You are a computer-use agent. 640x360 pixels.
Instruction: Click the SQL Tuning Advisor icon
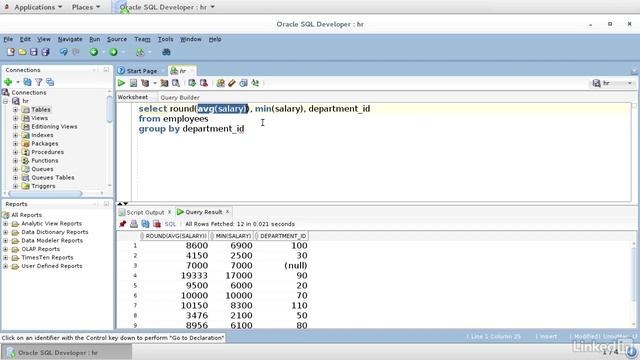[x=176, y=83]
